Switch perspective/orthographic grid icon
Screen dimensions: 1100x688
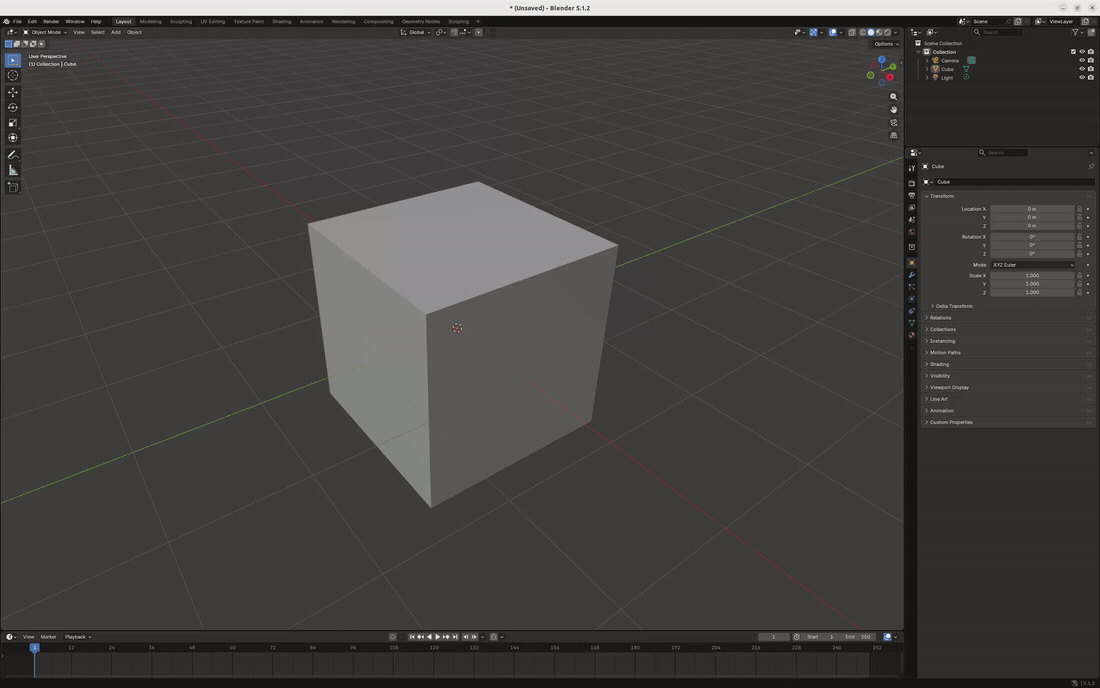point(893,135)
